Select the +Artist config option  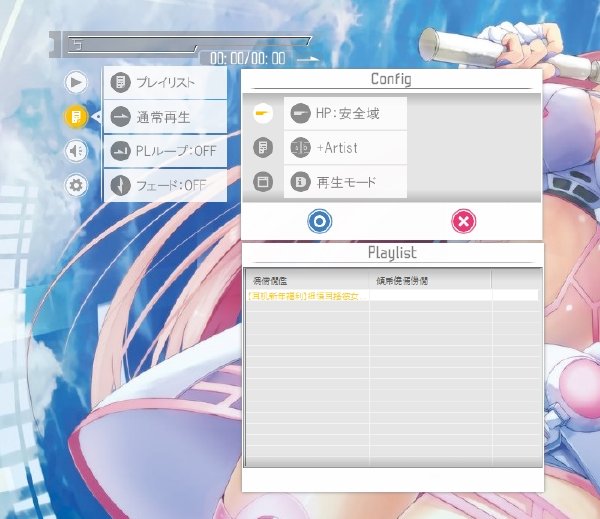[x=345, y=148]
